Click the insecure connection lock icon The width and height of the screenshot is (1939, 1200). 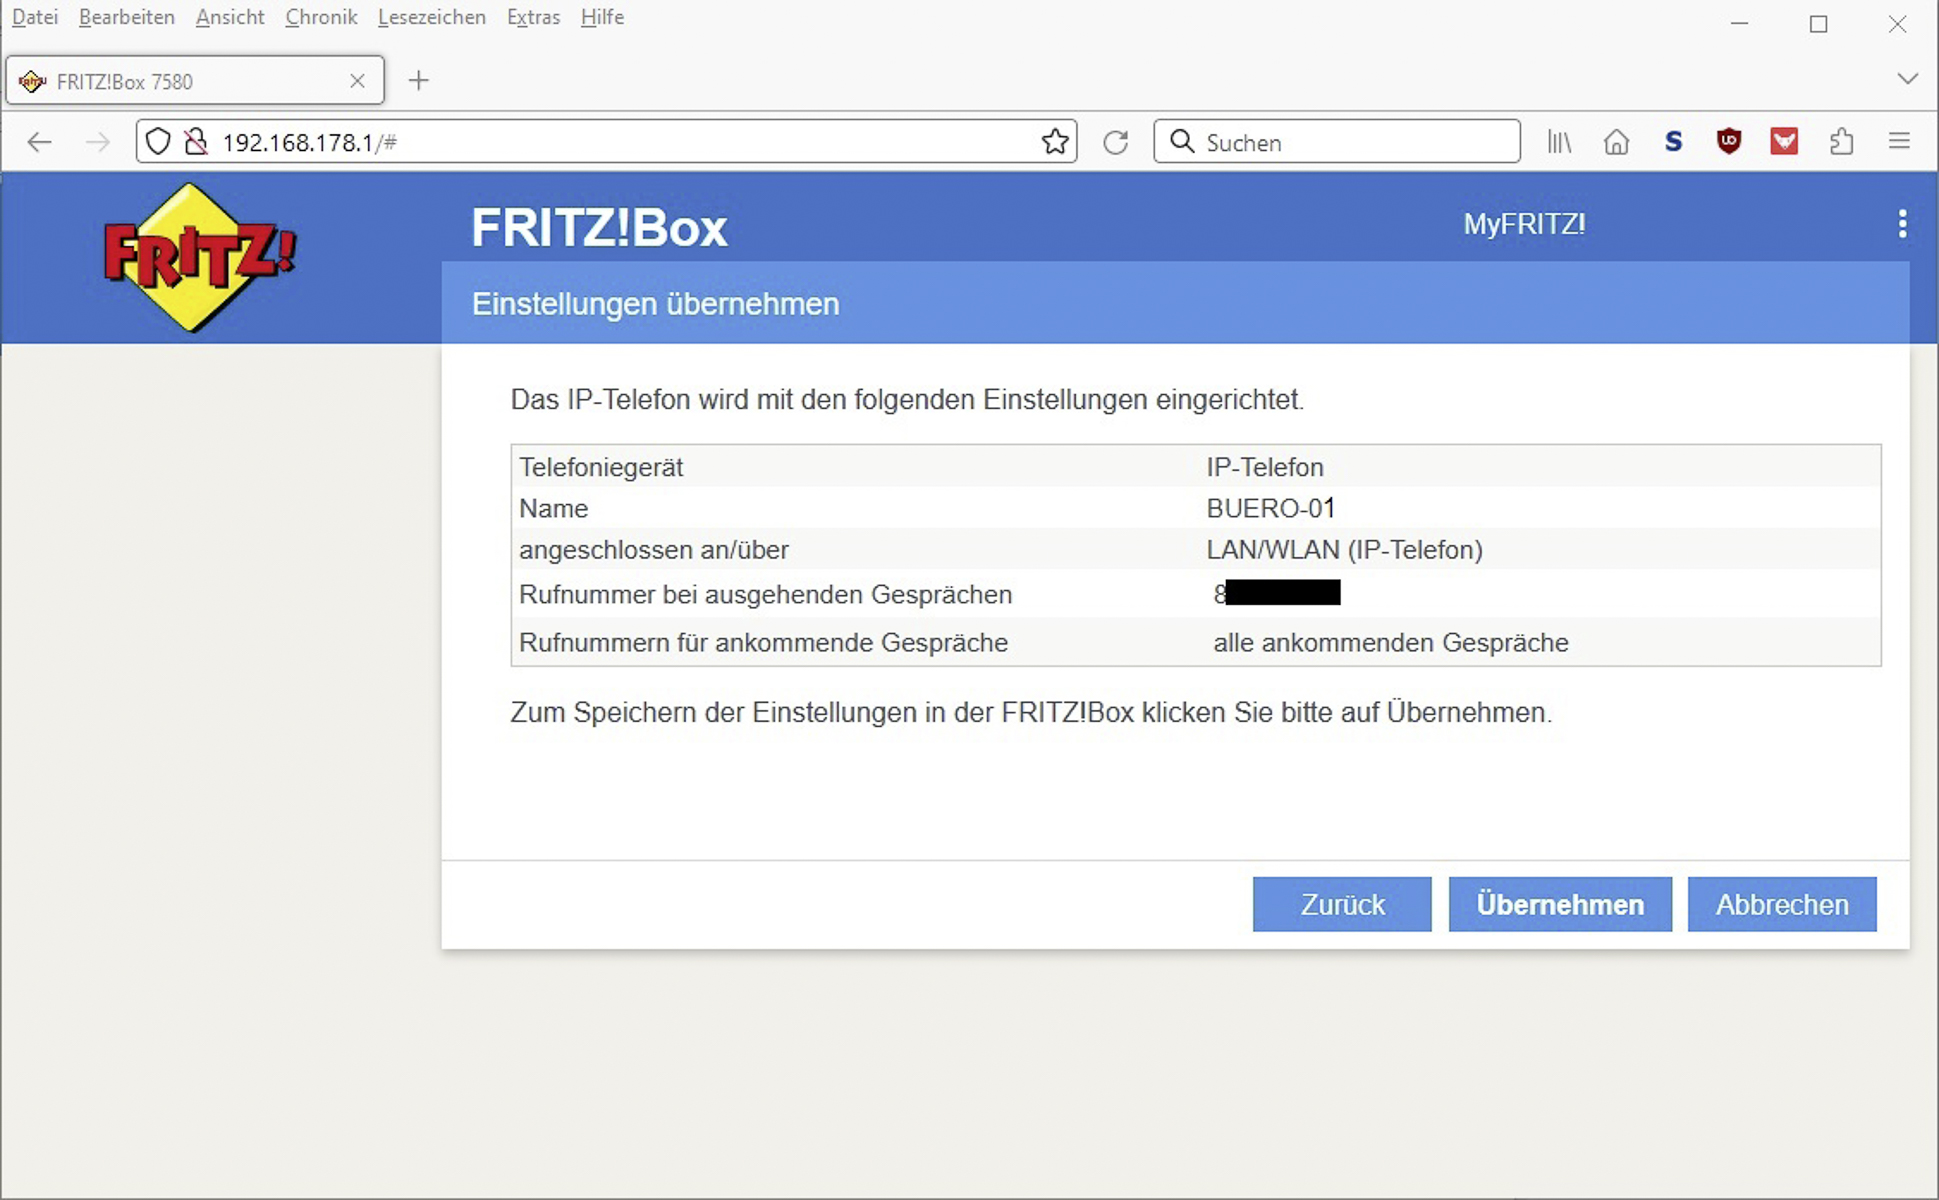click(x=196, y=142)
